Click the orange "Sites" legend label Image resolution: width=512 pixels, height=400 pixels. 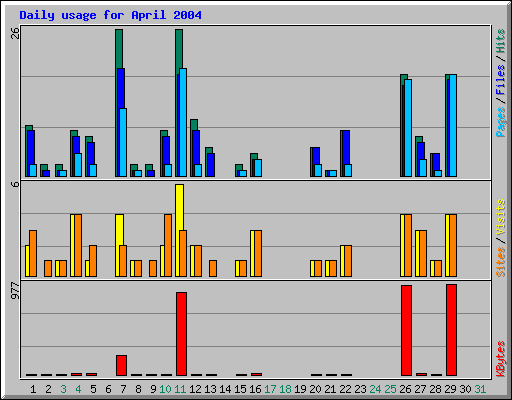[x=500, y=262]
